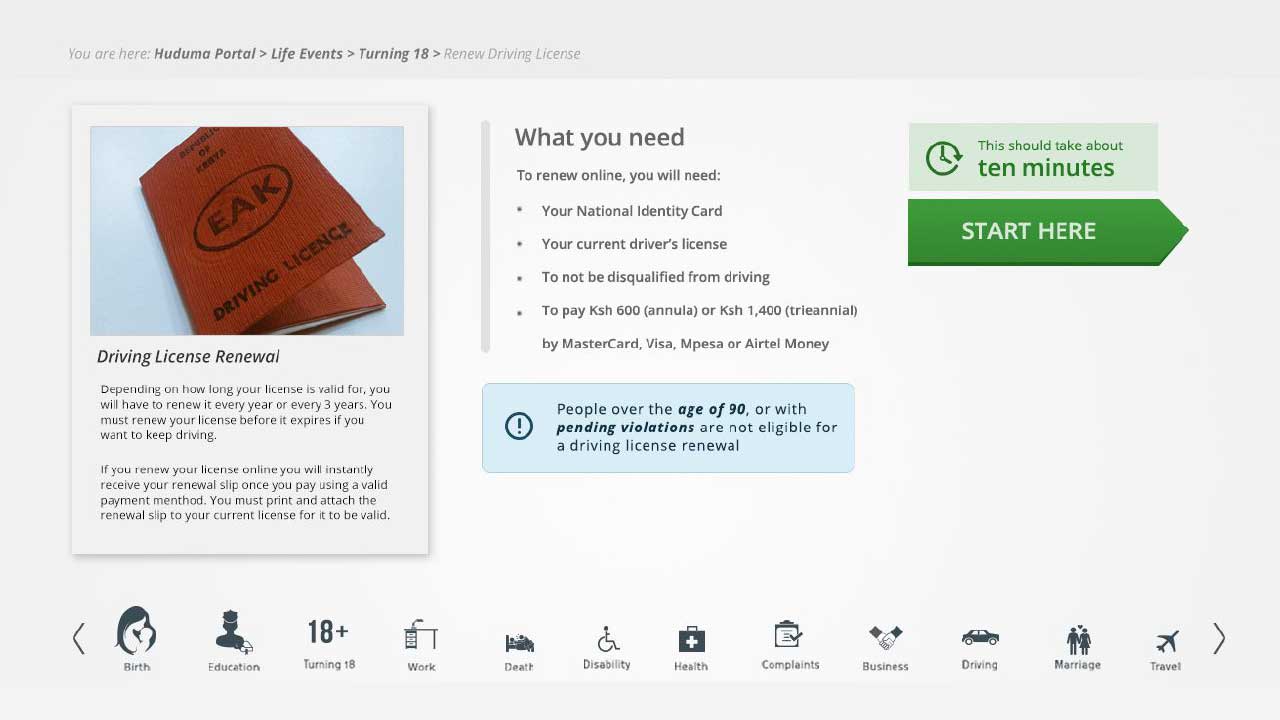Viewport: 1280px width, 720px height.
Task: Click the scrollbar beside What you need
Action: (x=485, y=236)
